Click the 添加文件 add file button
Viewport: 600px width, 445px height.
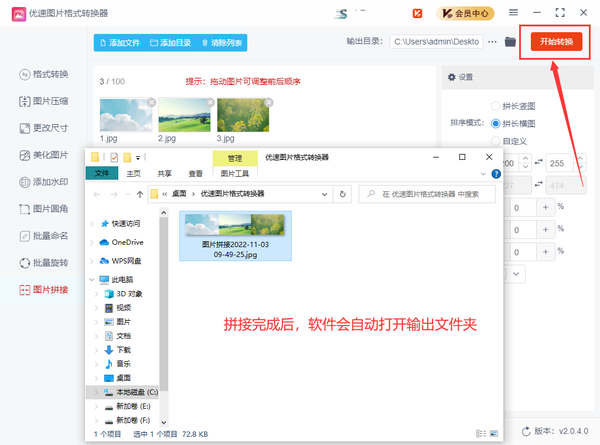(x=120, y=42)
